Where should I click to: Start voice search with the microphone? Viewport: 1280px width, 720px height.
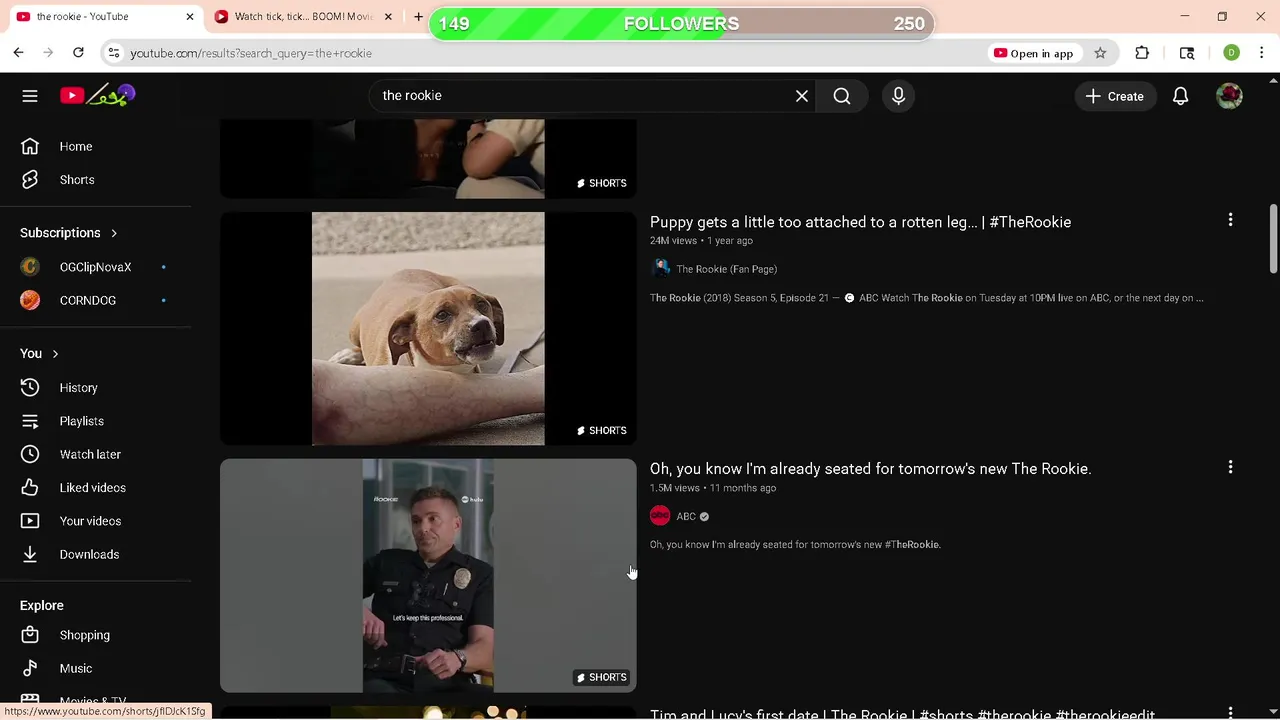[x=898, y=96]
